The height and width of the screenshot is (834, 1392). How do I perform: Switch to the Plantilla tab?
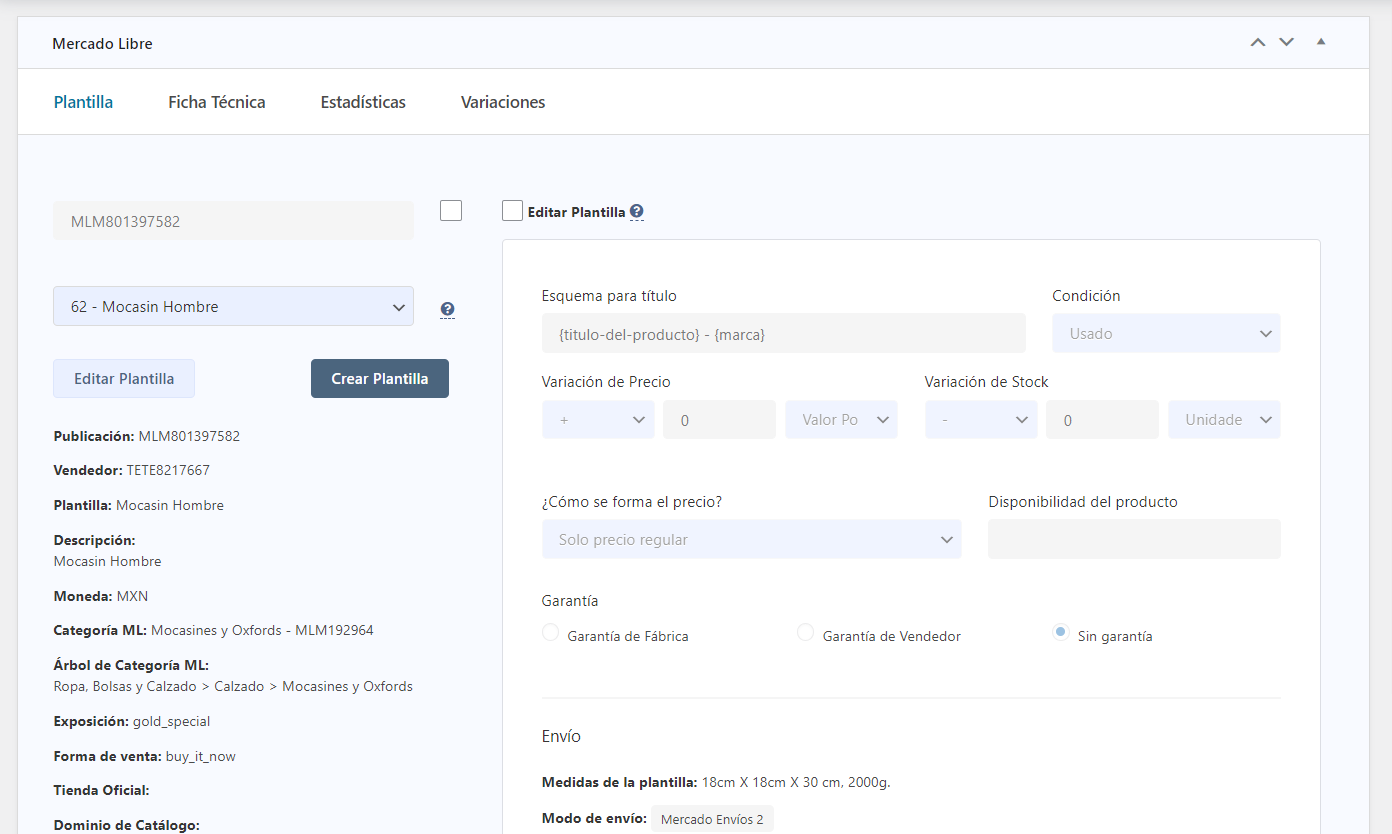pos(83,102)
